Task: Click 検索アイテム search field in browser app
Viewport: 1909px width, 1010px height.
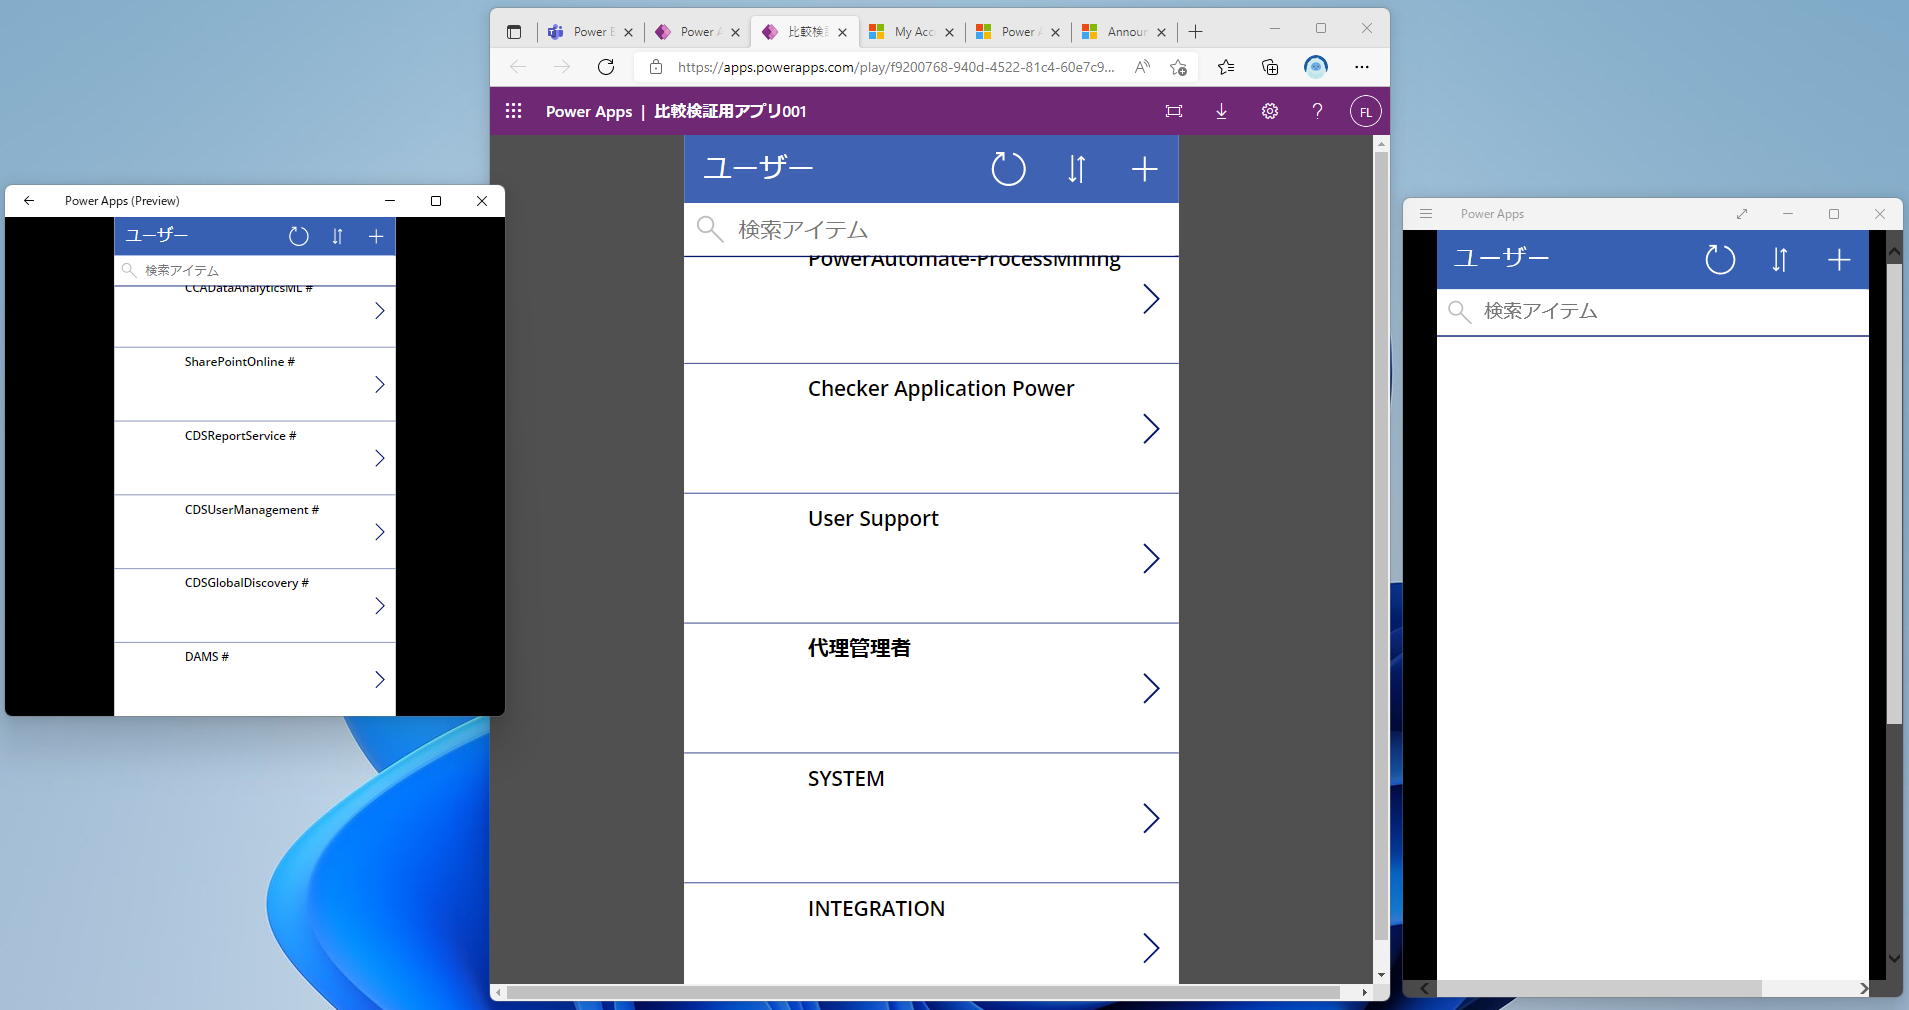Action: coord(931,229)
